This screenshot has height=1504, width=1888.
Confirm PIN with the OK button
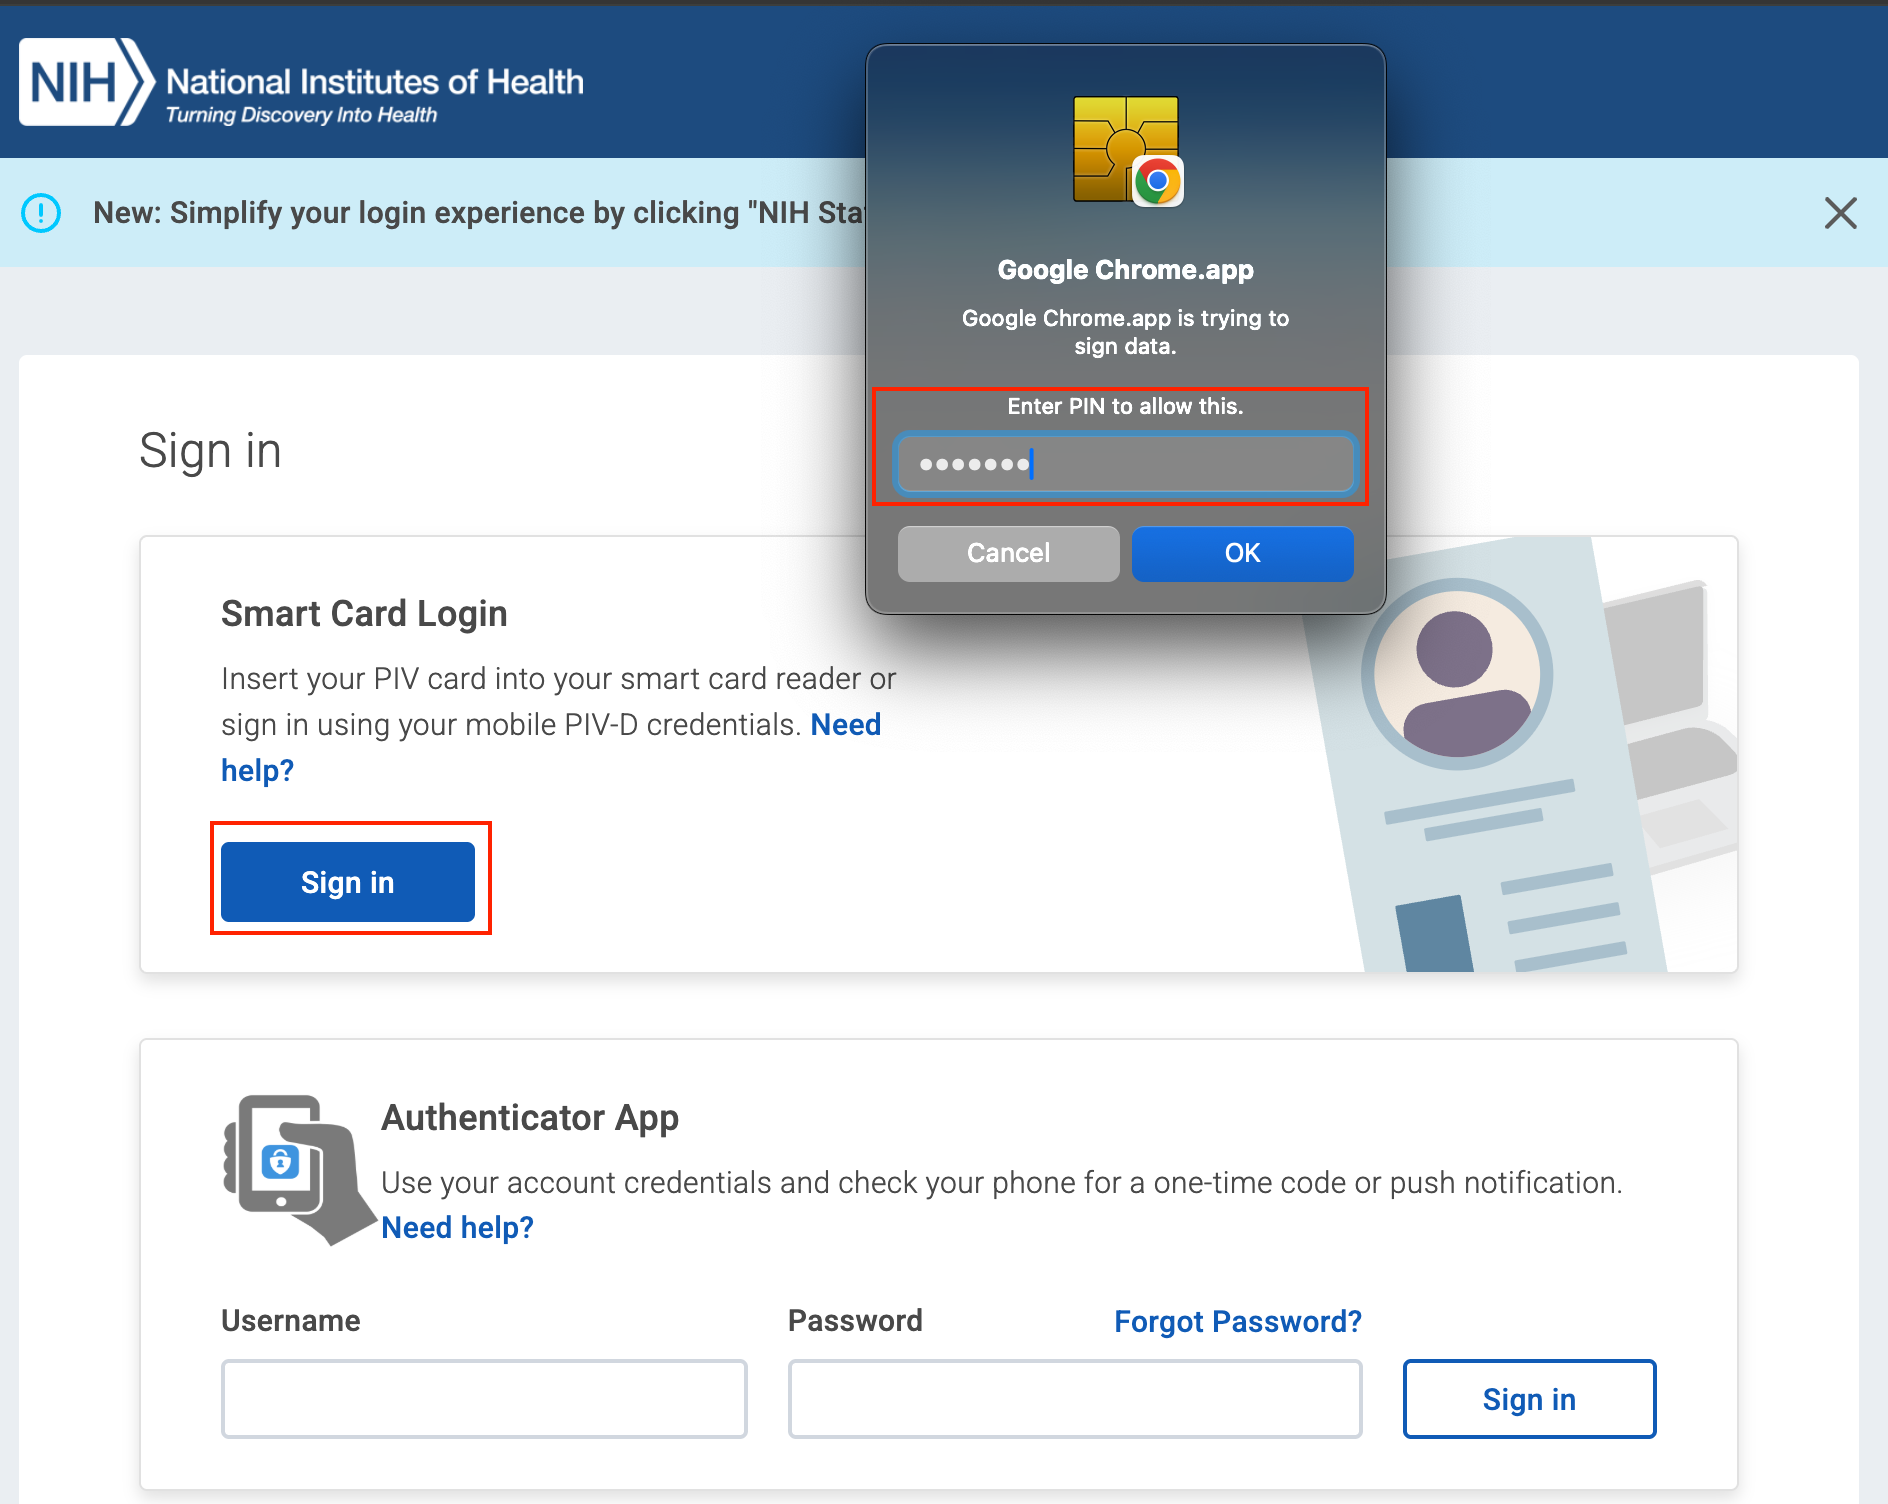click(1242, 553)
